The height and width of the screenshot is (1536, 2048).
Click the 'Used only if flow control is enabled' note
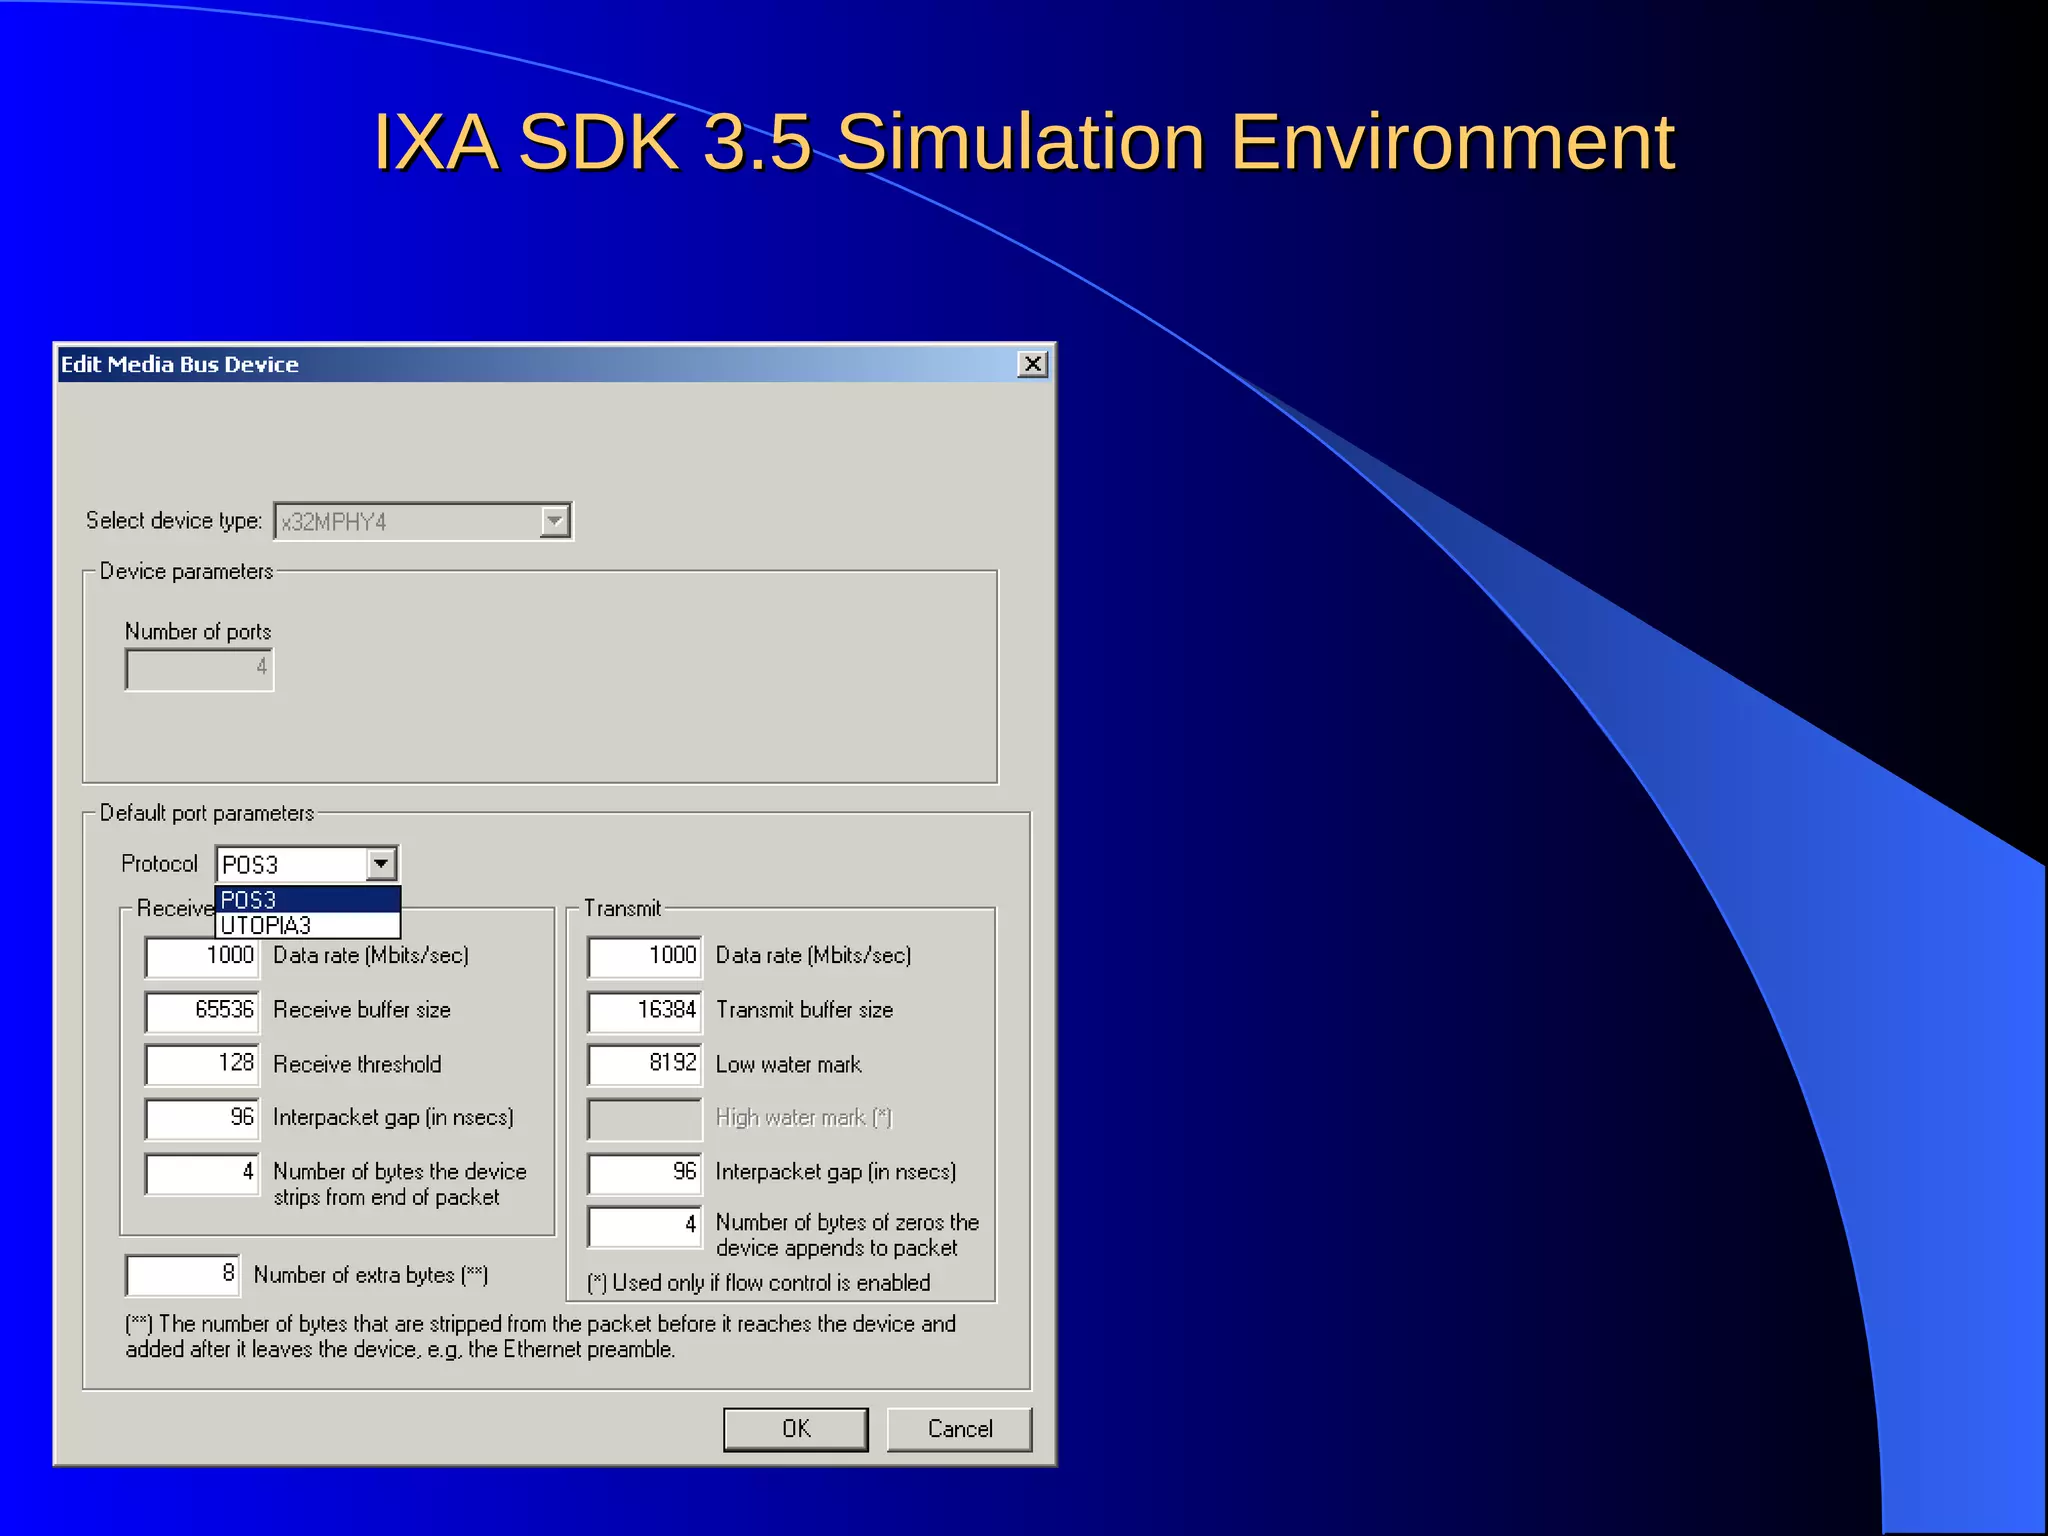[x=759, y=1283]
